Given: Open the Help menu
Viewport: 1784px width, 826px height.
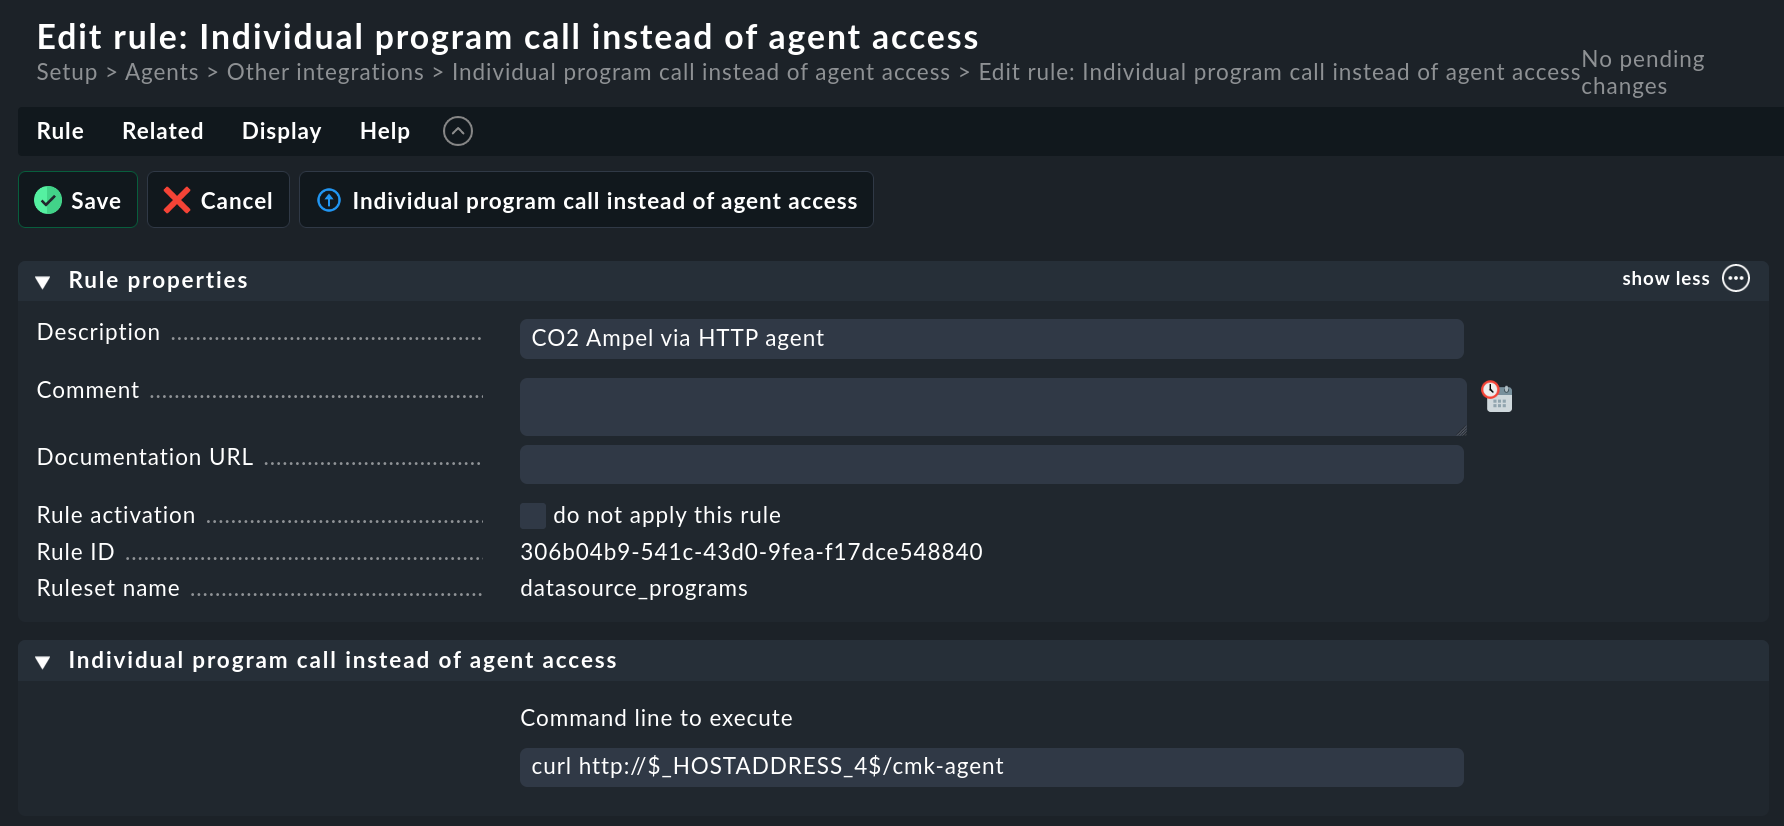Looking at the screenshot, I should point(385,131).
